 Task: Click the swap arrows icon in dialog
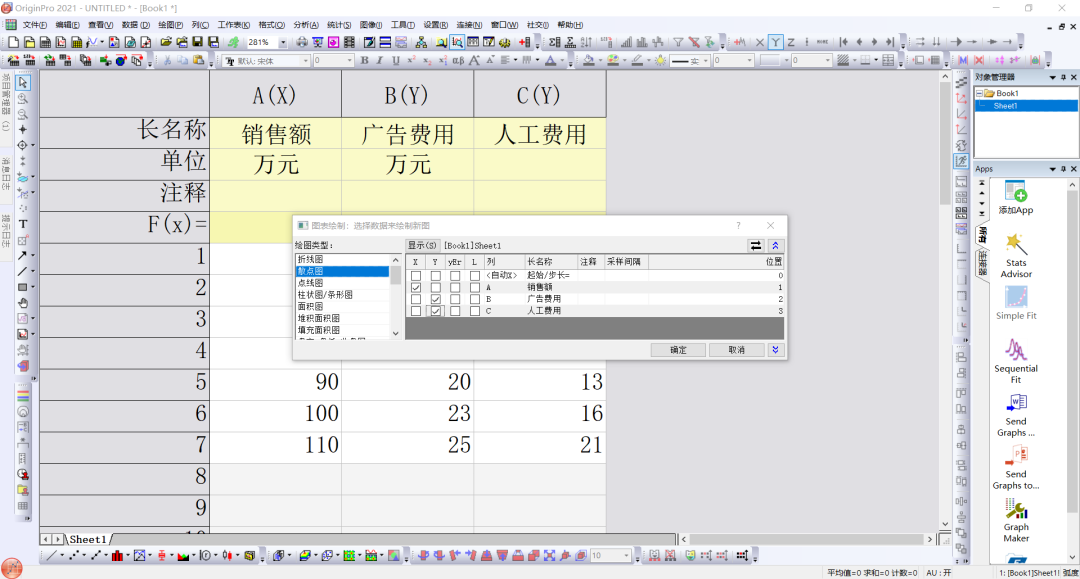(x=756, y=245)
